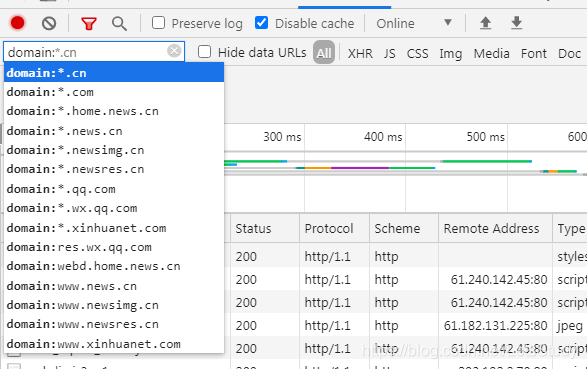Screen dimensions: 587x369
Task: Sort by Remote Address column header
Action: 495,228
